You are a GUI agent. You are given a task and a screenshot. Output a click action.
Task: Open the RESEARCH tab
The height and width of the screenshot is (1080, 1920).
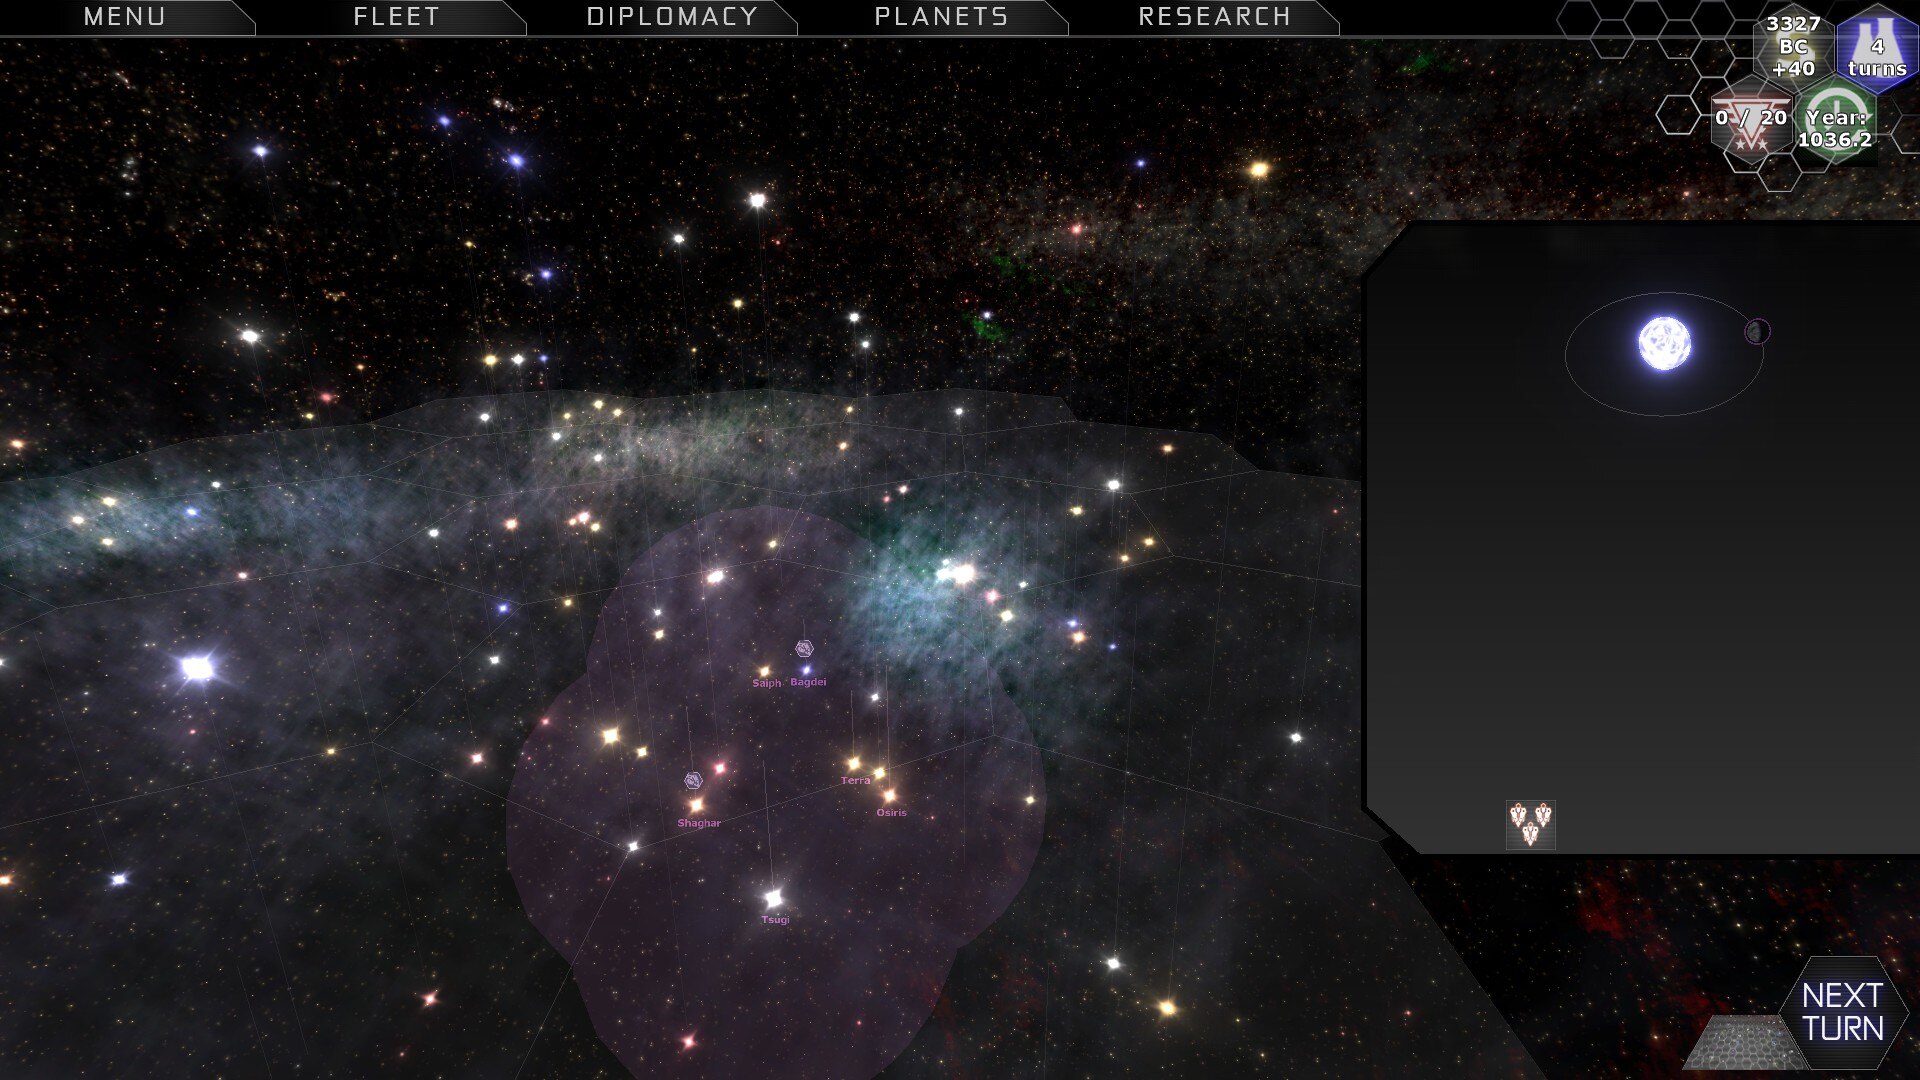1214,17
